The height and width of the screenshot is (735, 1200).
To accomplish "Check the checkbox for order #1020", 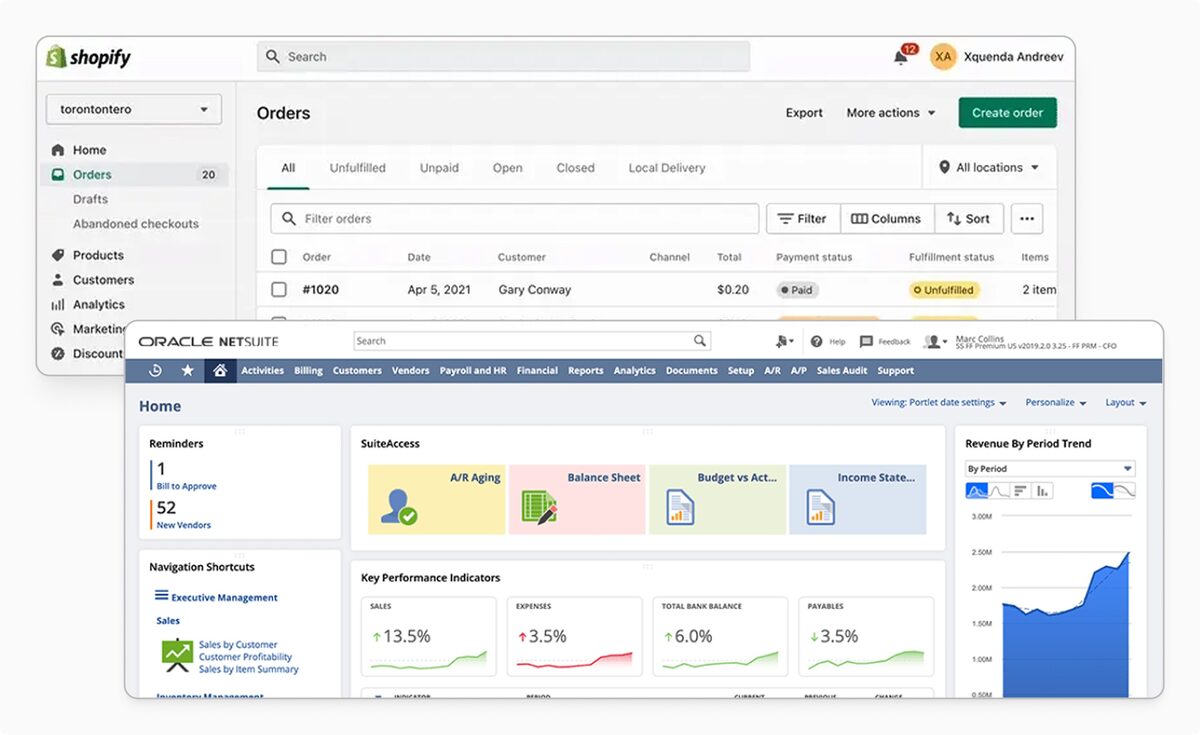I will (278, 288).
